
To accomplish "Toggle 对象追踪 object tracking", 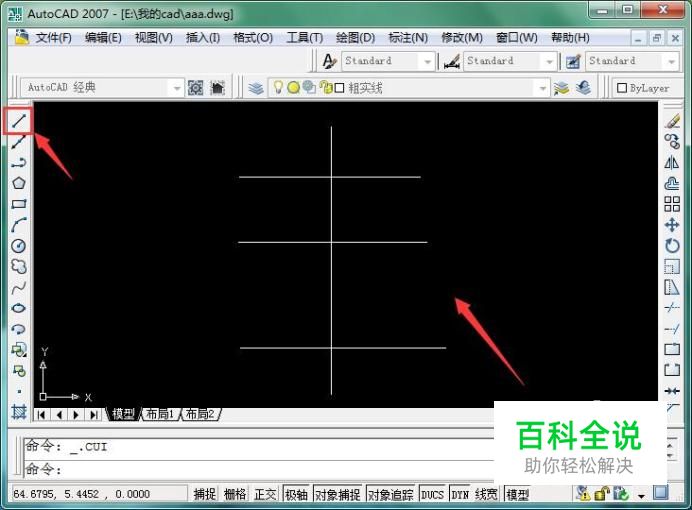I will 391,494.
